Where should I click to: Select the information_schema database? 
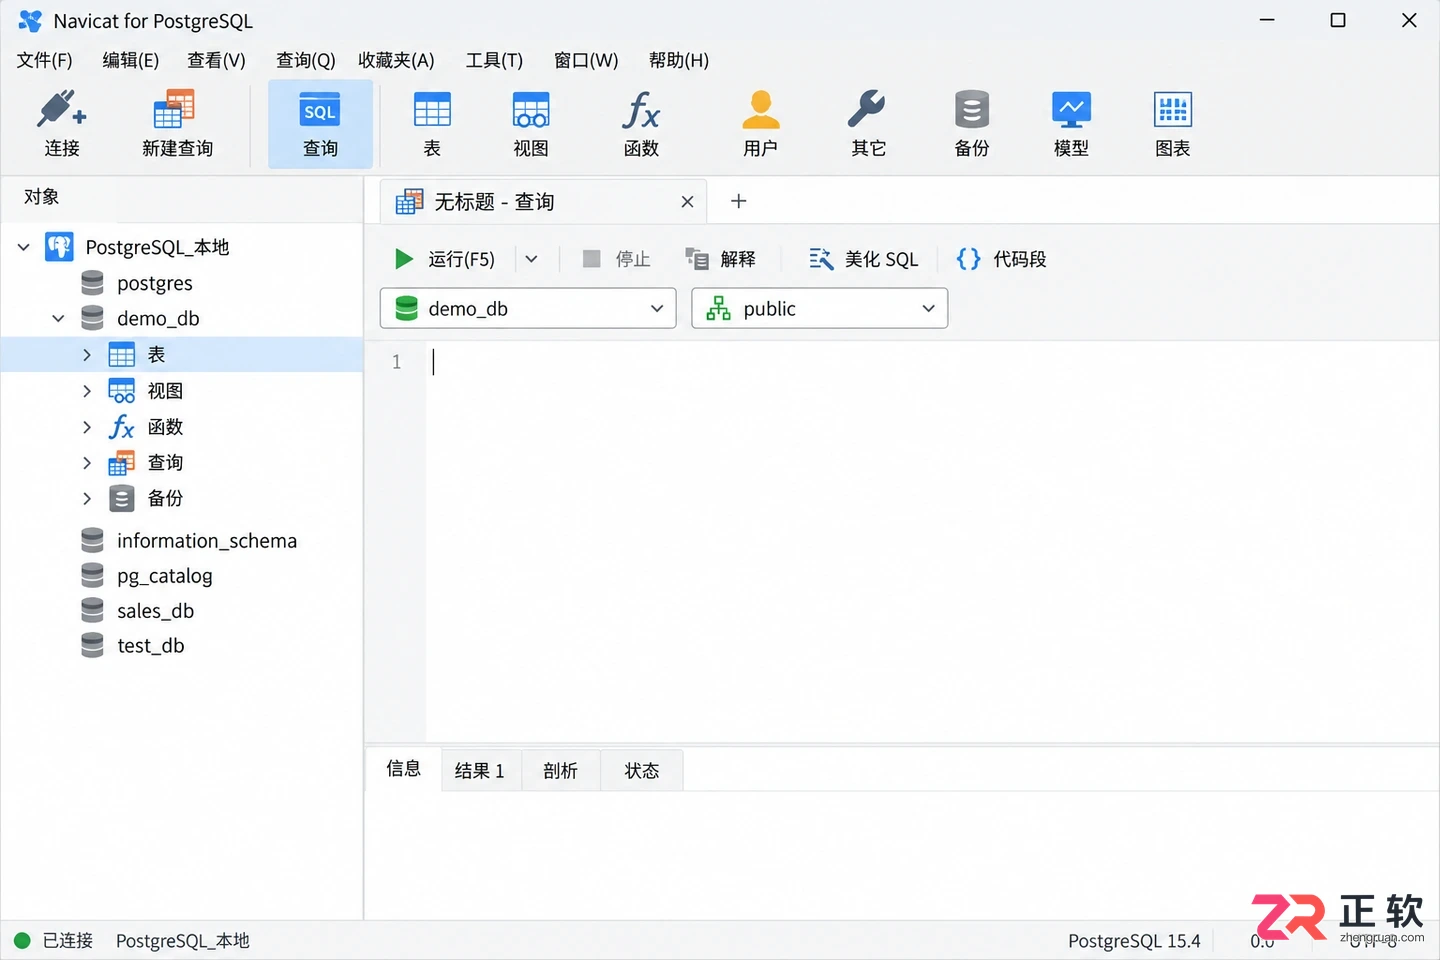tap(189, 540)
